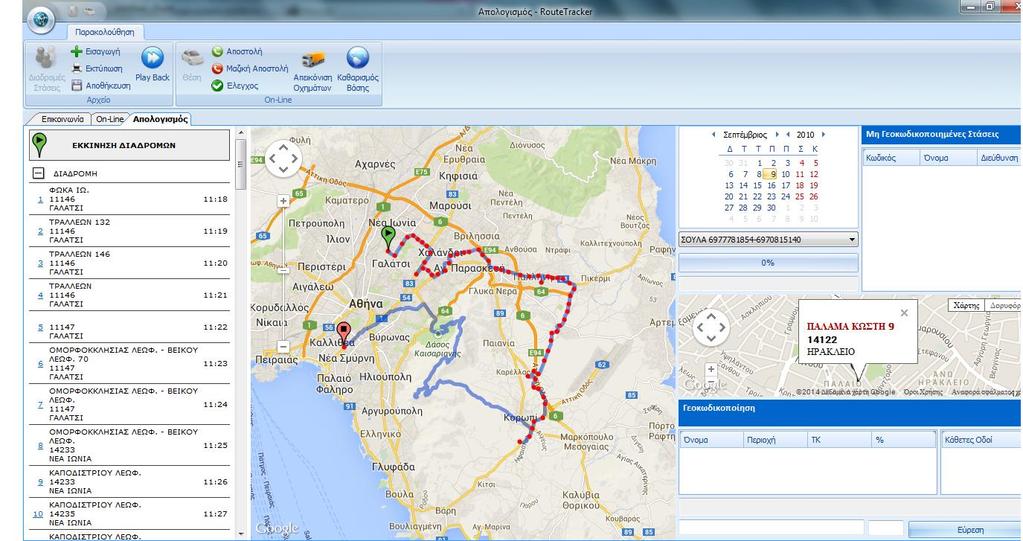Click the Όνομα column in unmapped stops

click(947, 158)
